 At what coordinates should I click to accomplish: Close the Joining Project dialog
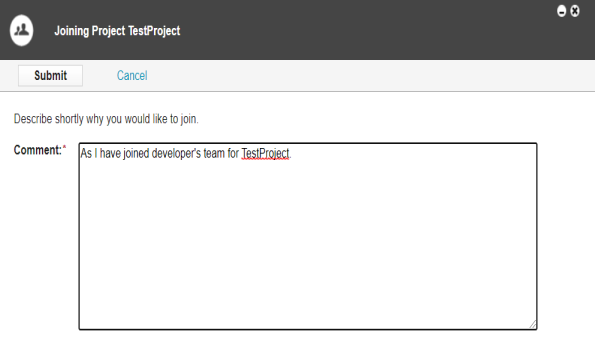coord(575,11)
